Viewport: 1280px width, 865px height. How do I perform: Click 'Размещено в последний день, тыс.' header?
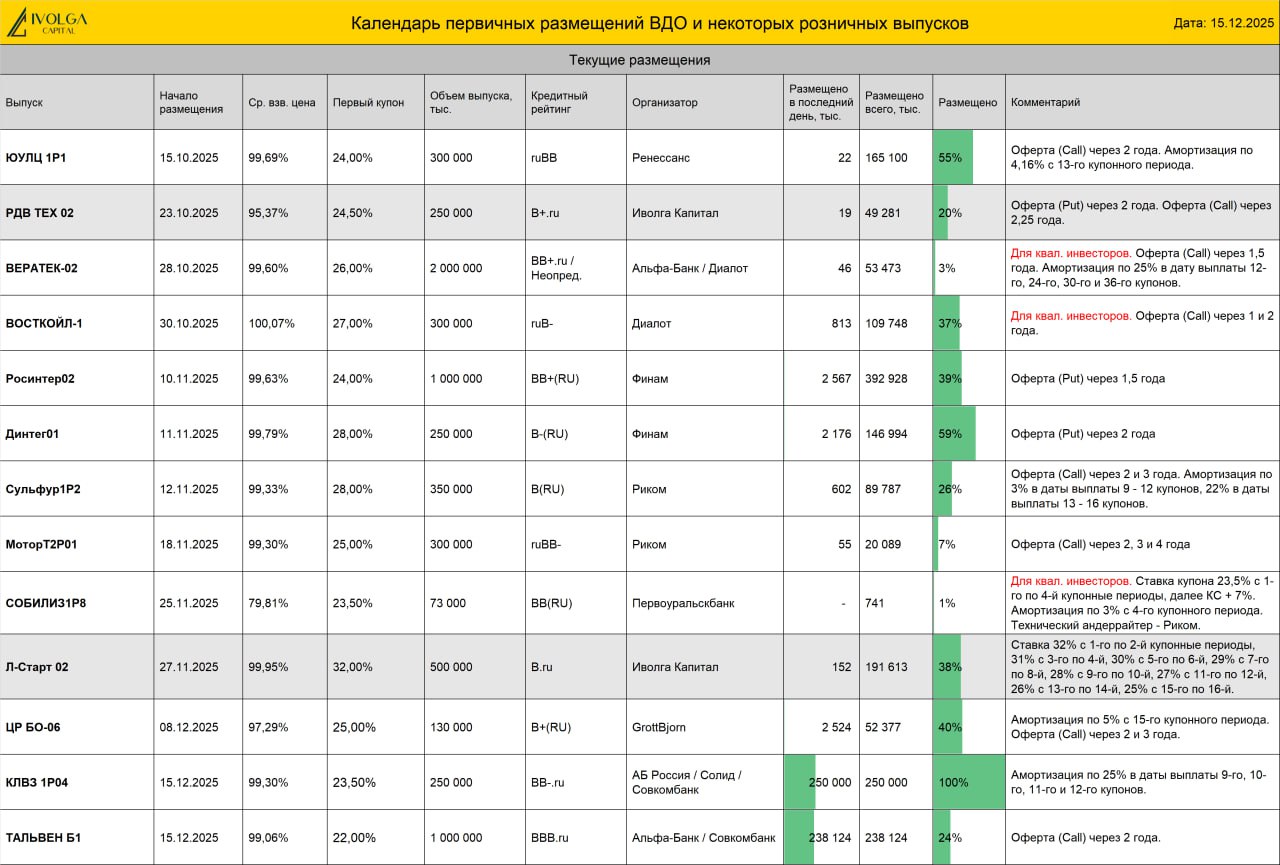pyautogui.click(x=821, y=102)
